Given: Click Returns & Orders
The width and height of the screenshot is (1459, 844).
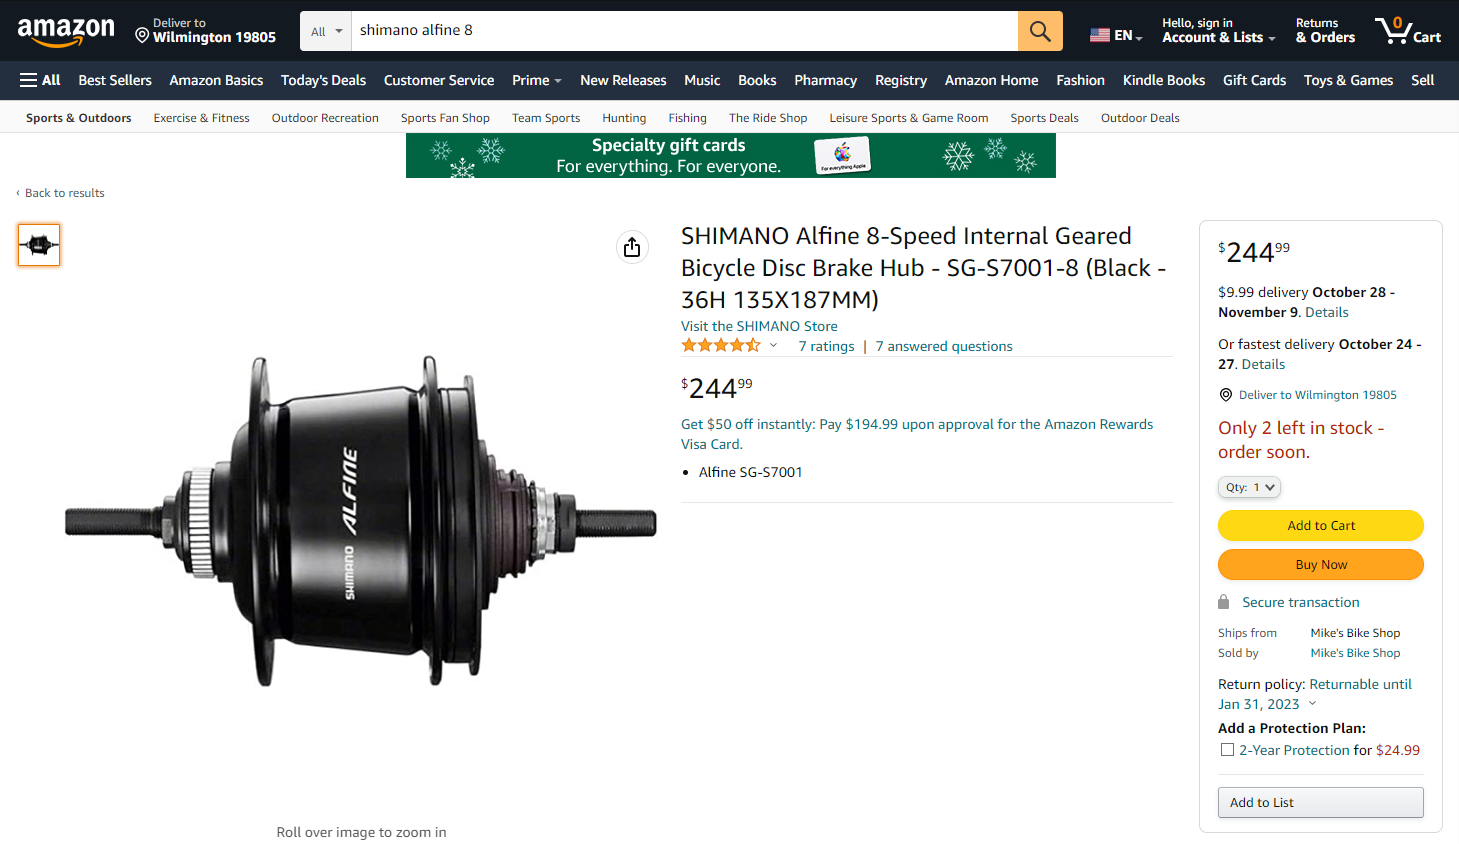Looking at the screenshot, I should pos(1325,31).
